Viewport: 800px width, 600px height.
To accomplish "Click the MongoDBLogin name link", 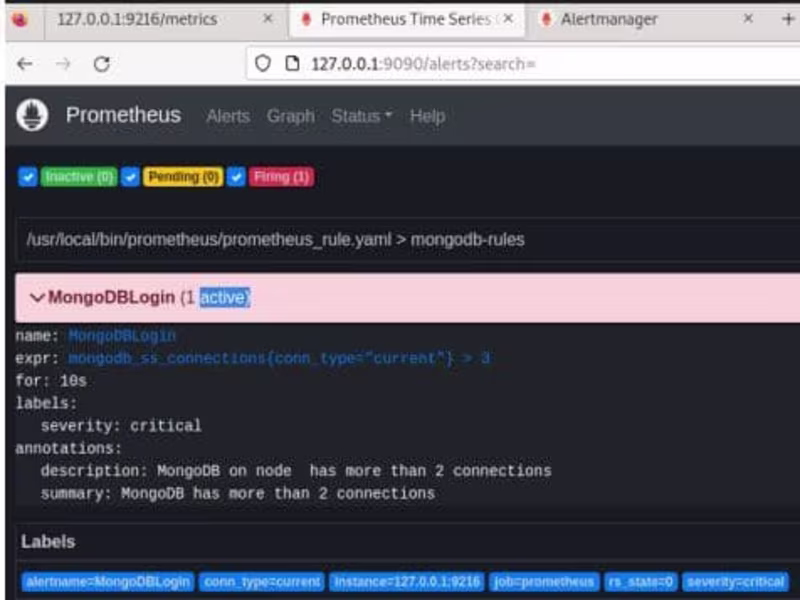I will (x=122, y=336).
